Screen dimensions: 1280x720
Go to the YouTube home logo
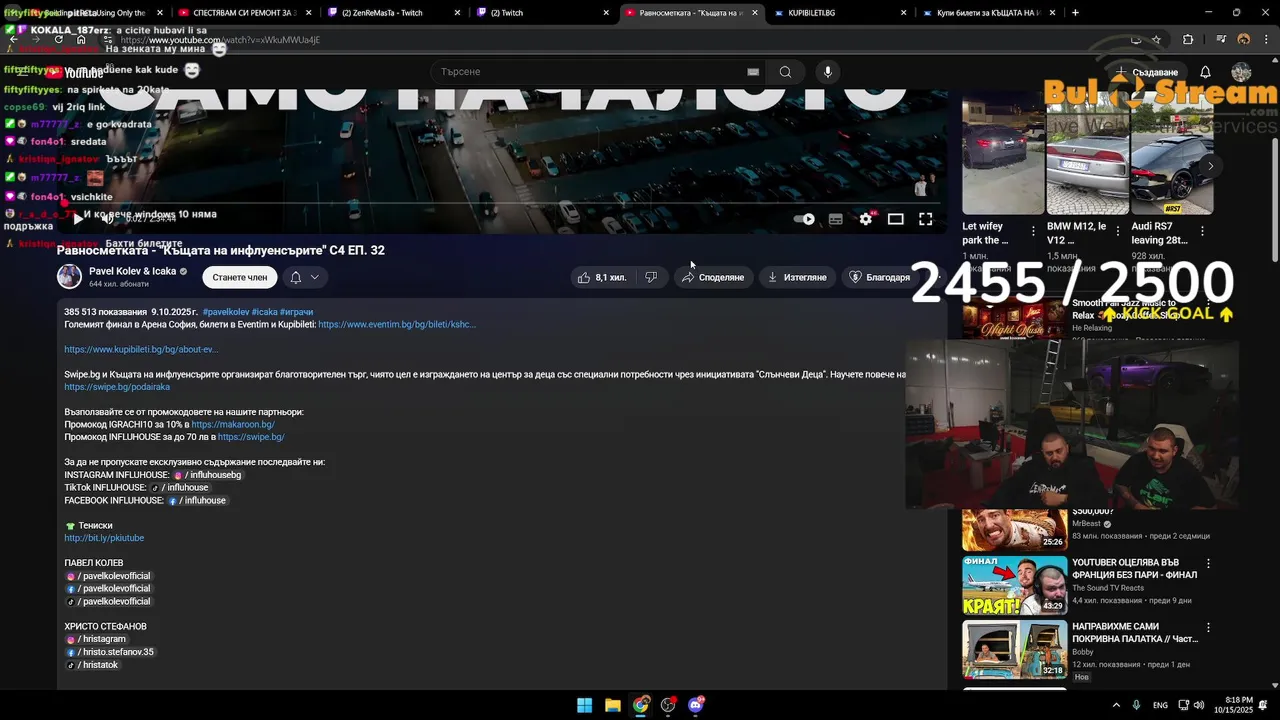pos(74,72)
